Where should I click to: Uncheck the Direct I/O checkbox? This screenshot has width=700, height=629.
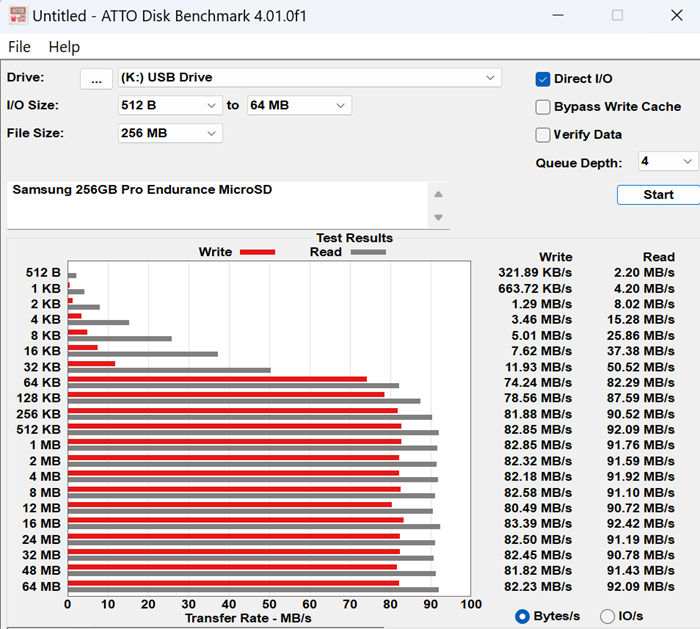click(542, 79)
